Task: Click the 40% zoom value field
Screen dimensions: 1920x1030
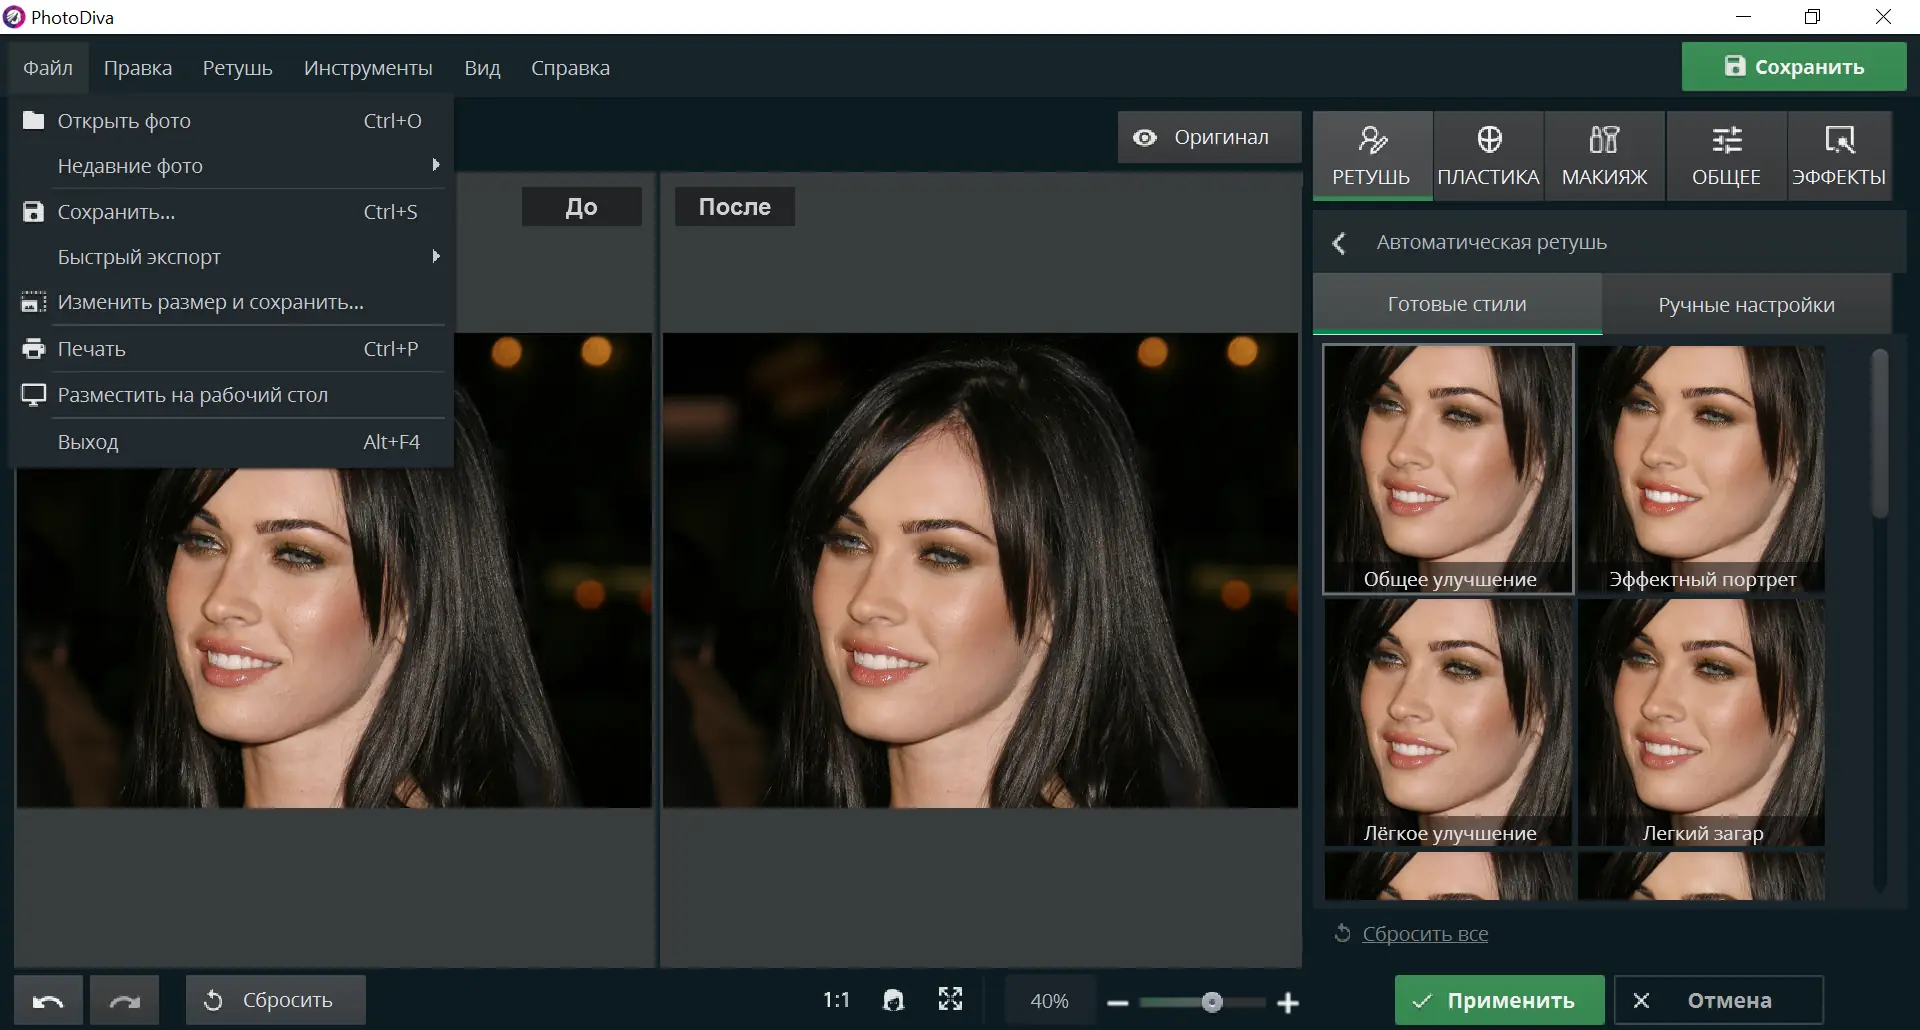Action: 1049,1001
